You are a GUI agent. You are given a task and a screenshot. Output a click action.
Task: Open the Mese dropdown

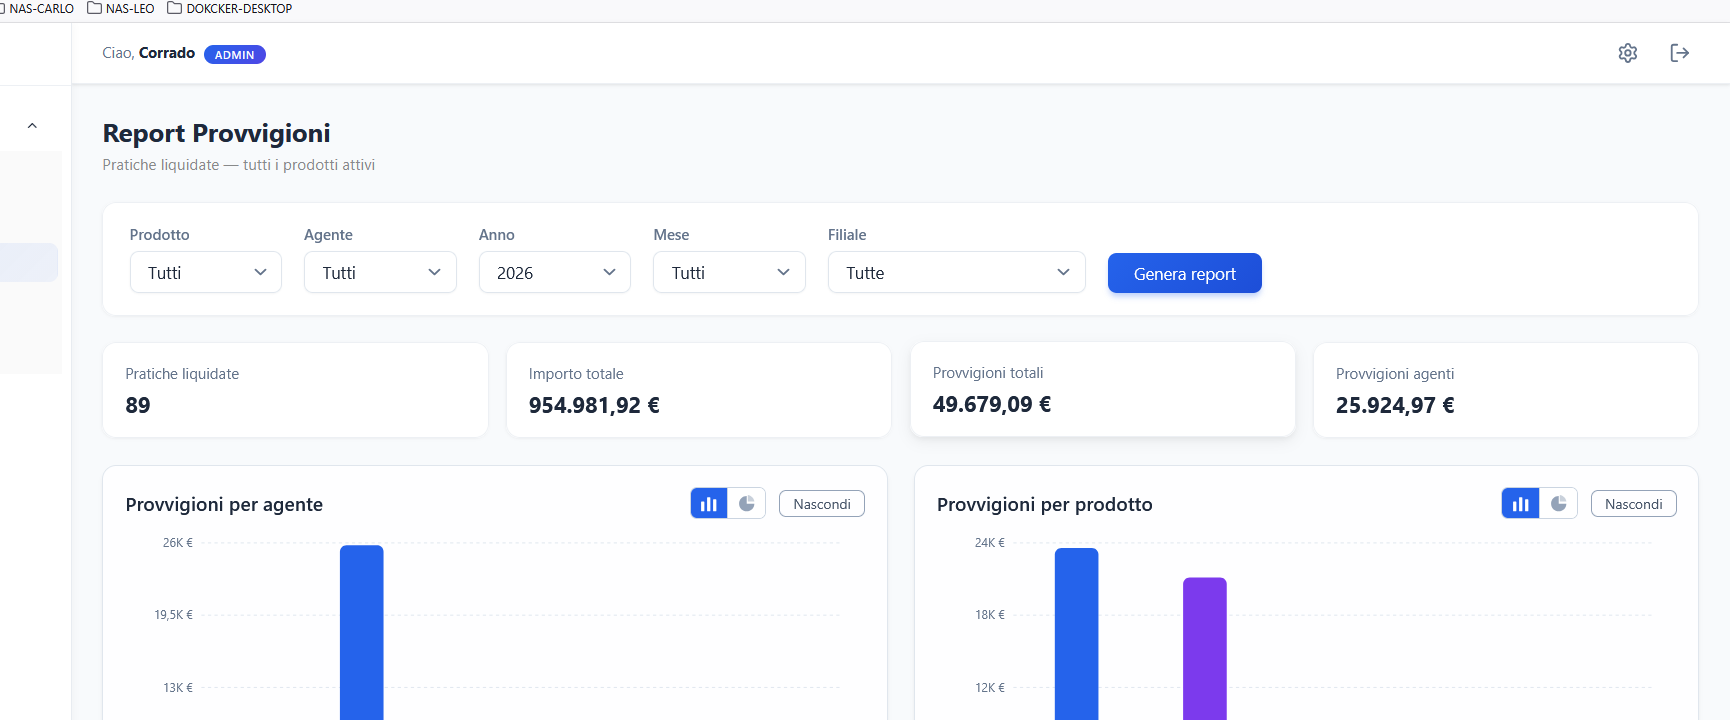[x=729, y=273]
